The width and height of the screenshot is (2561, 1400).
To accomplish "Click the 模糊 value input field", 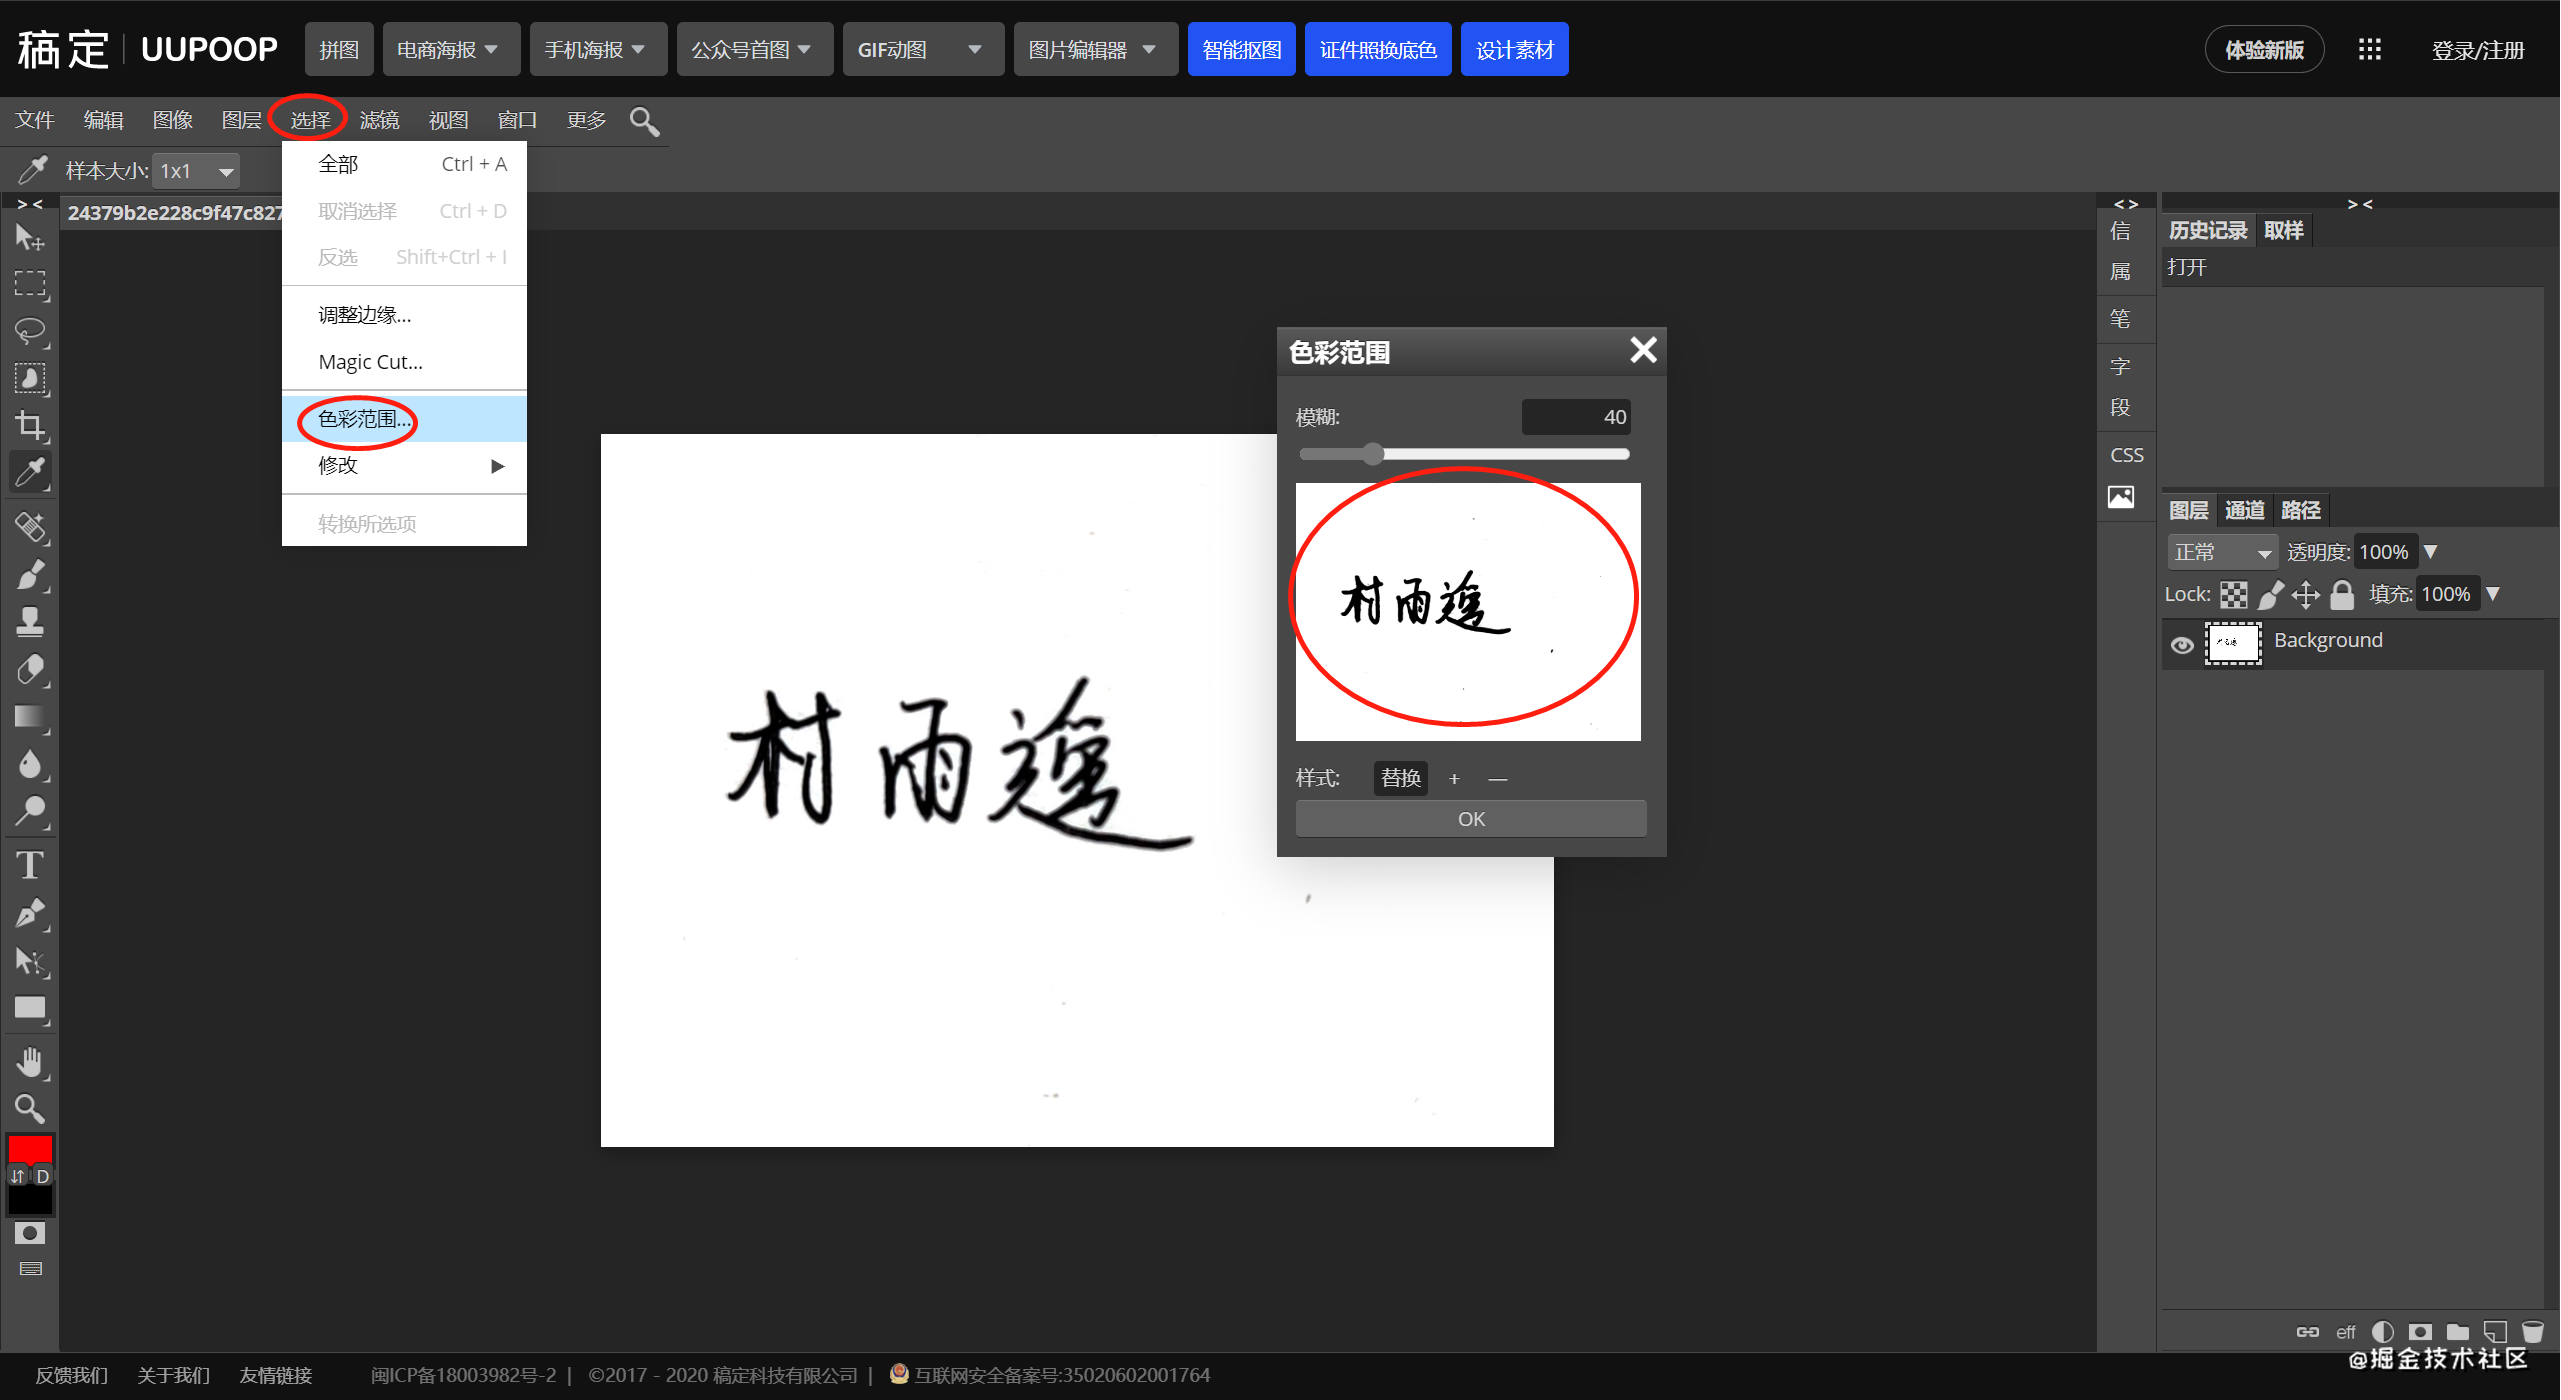I will pos(1576,417).
